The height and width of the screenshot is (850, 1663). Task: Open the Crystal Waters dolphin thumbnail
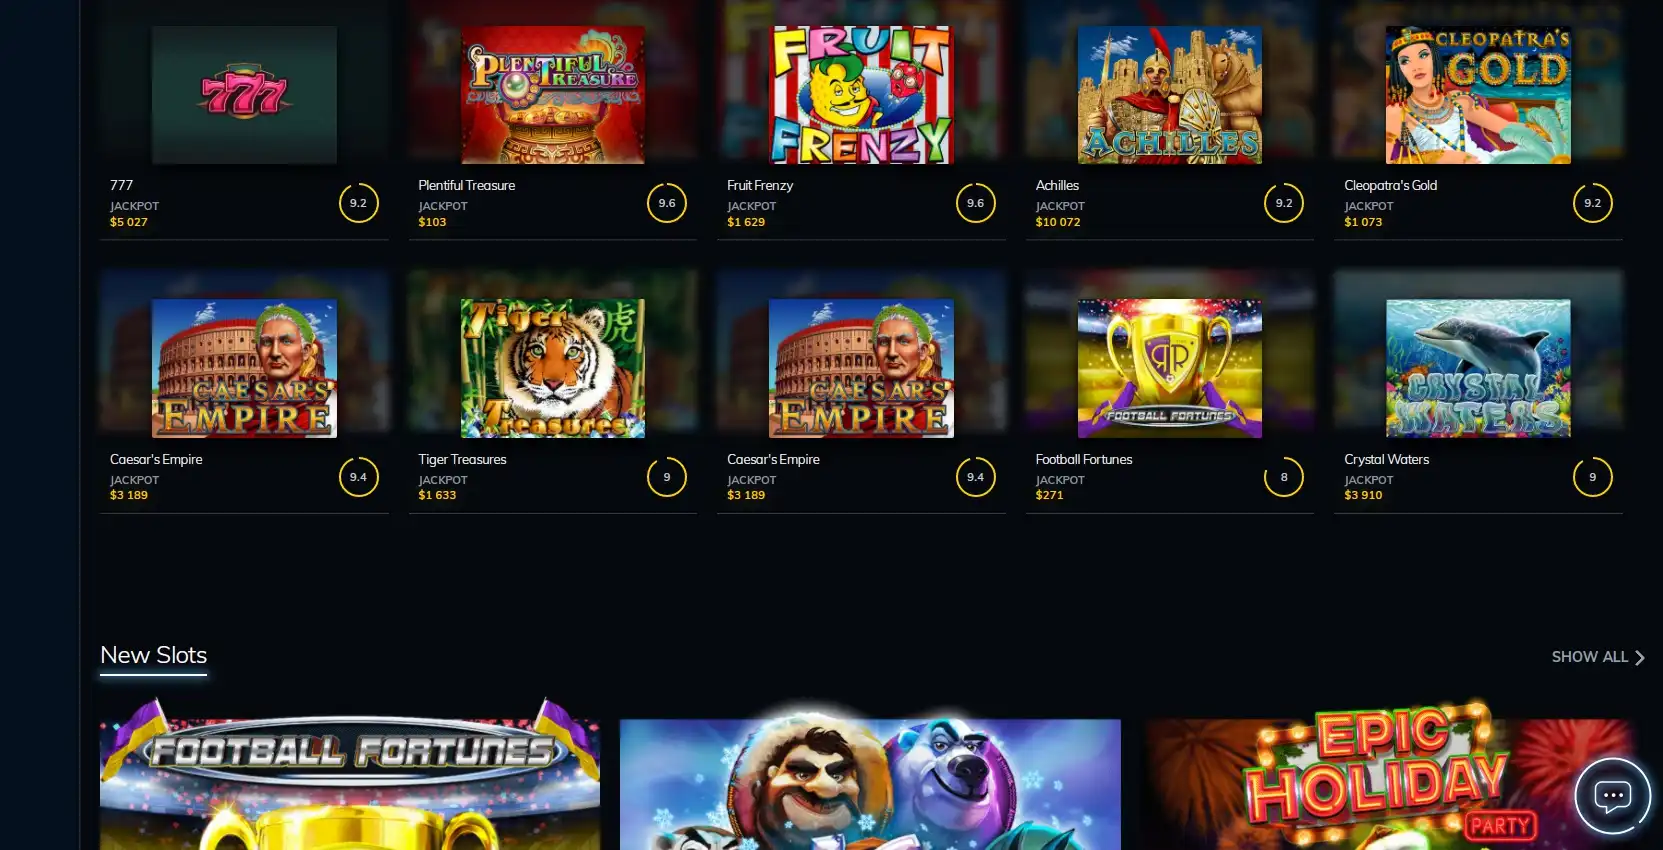click(1478, 368)
